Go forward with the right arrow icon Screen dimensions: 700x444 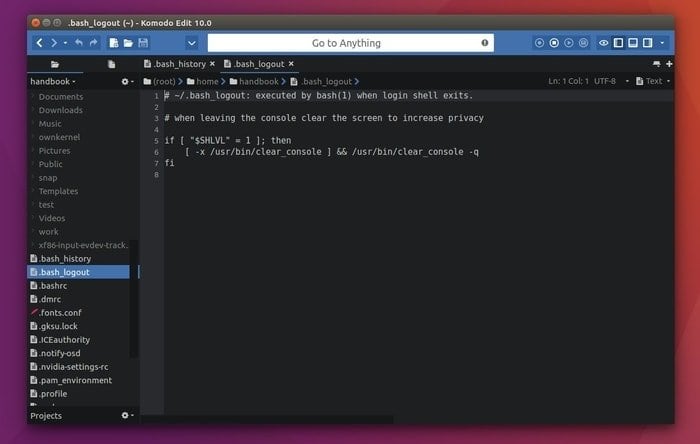pyautogui.click(x=54, y=43)
